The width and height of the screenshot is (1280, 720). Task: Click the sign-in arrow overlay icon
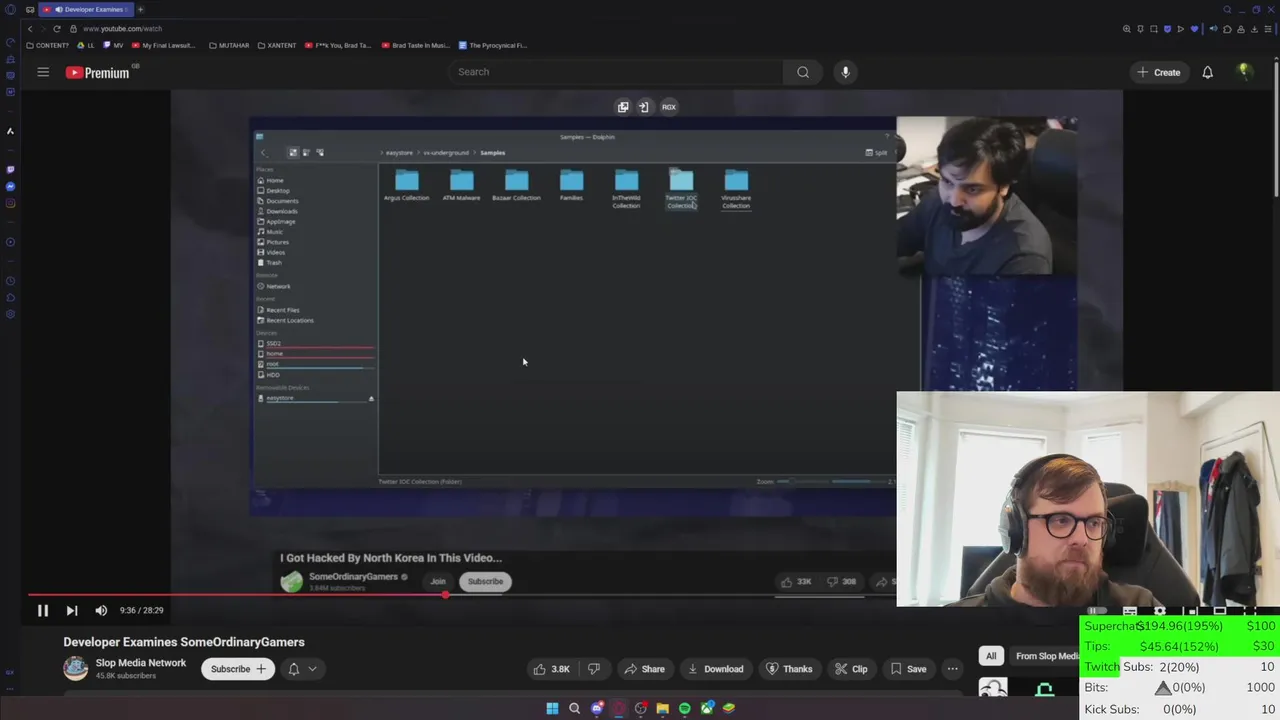coord(644,107)
